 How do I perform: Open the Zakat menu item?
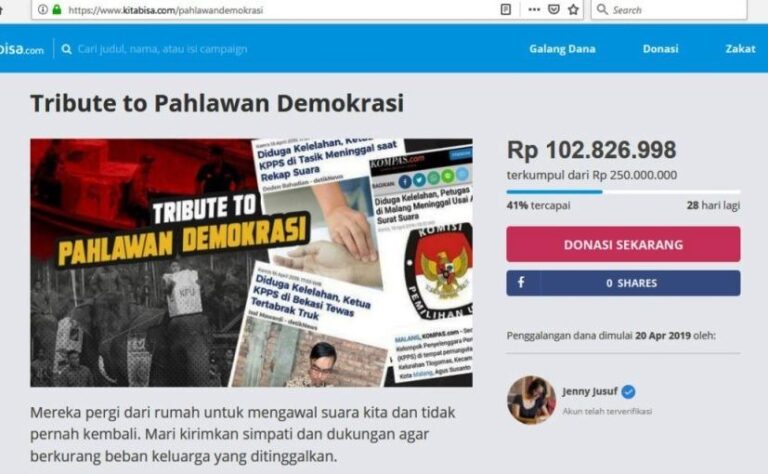click(x=740, y=48)
